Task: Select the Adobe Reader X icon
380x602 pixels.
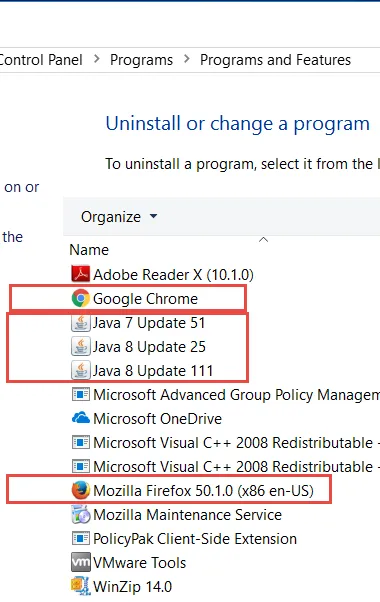Action: pos(81,274)
